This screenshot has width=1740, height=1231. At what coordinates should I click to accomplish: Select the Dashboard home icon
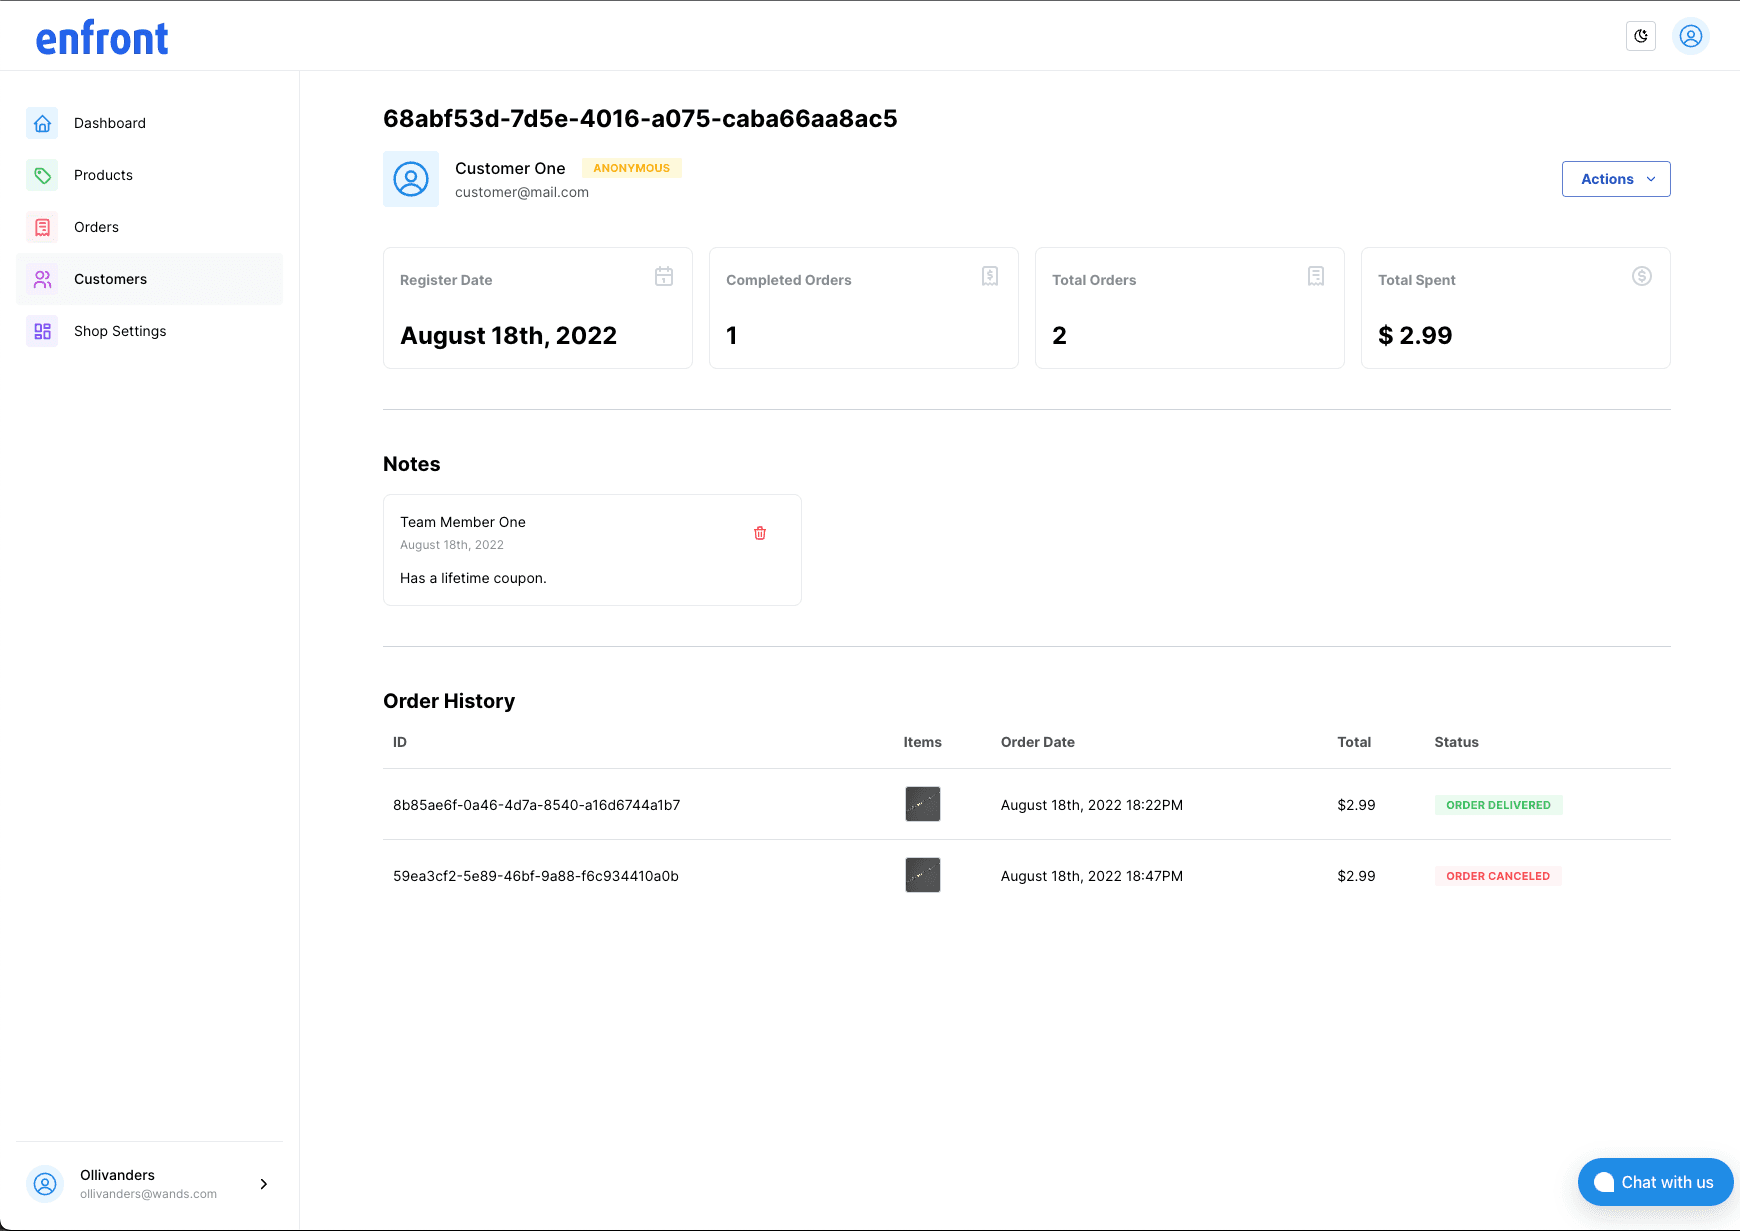pyautogui.click(x=42, y=123)
